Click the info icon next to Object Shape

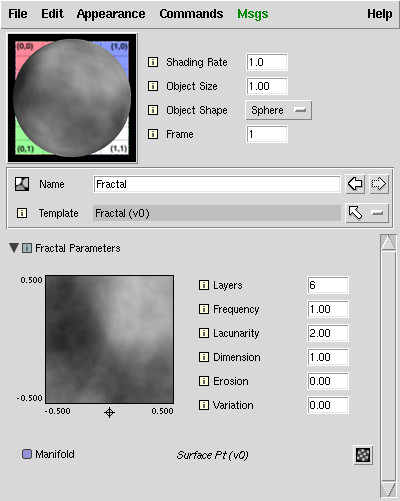click(x=153, y=110)
